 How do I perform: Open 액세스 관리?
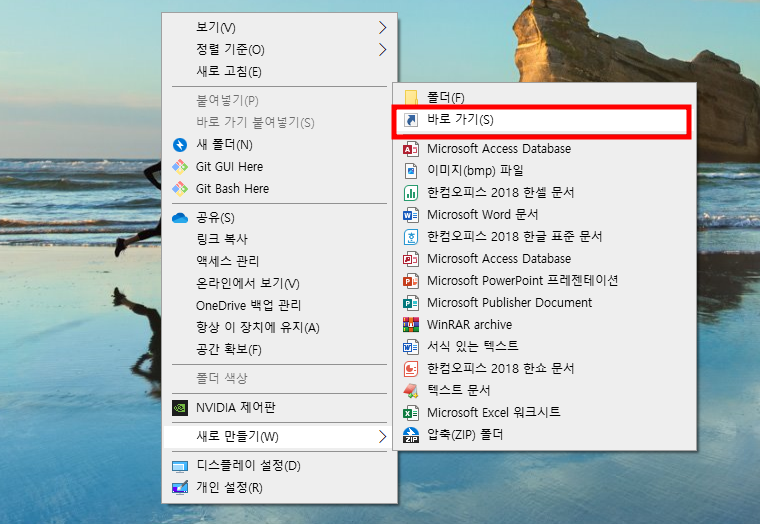[x=280, y=261]
